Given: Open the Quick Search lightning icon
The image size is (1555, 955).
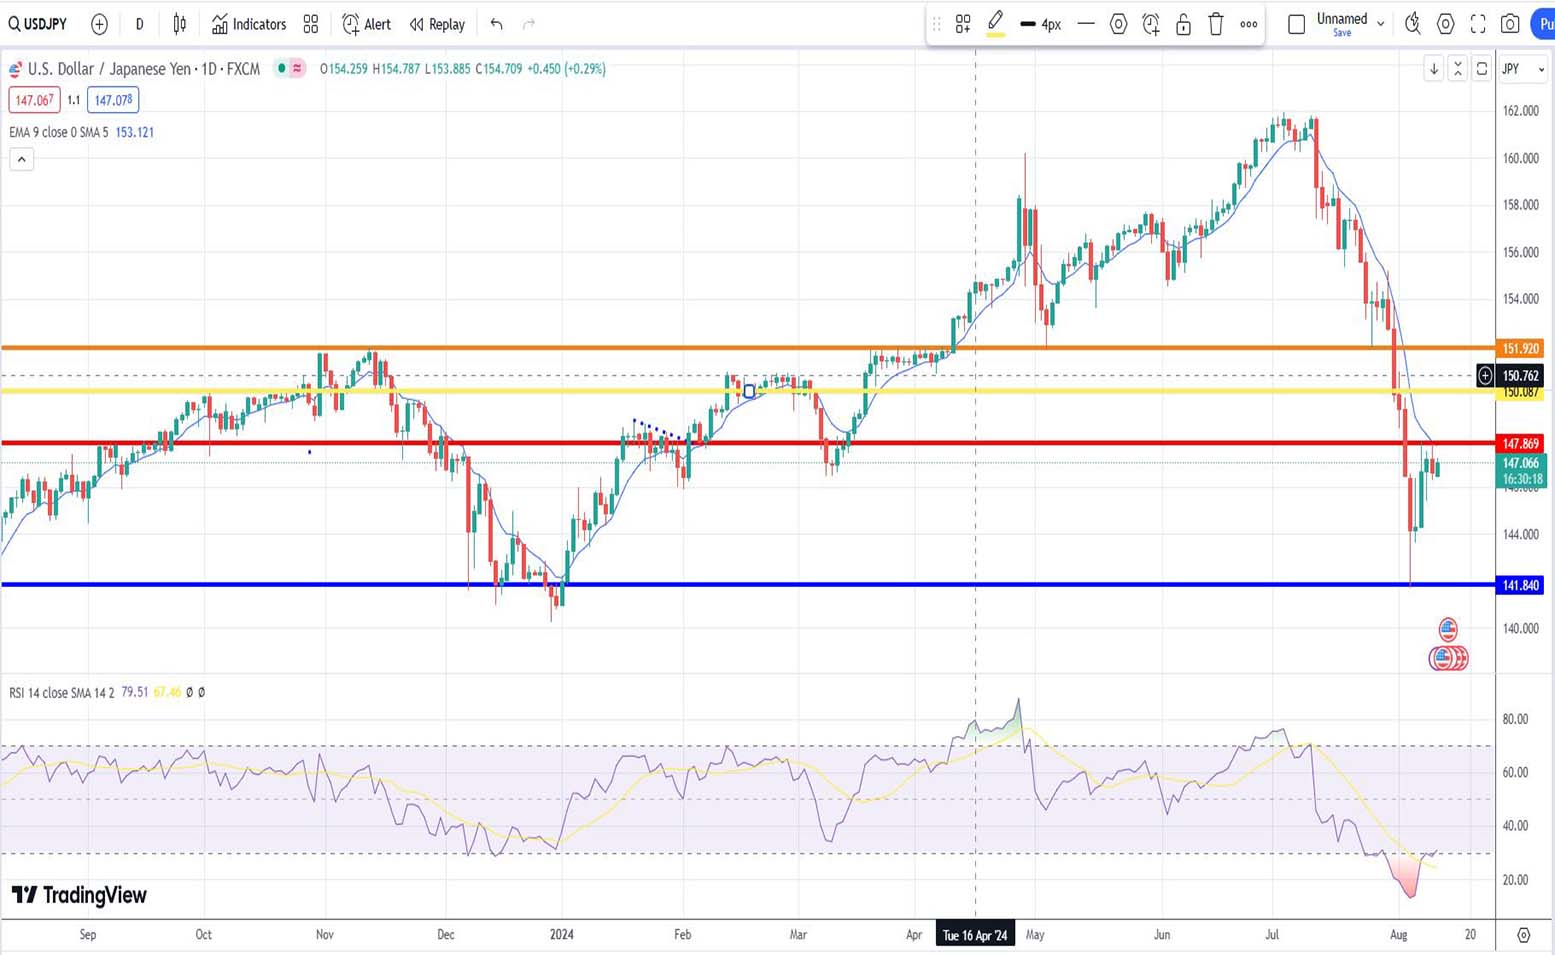Looking at the screenshot, I should pos(1413,24).
